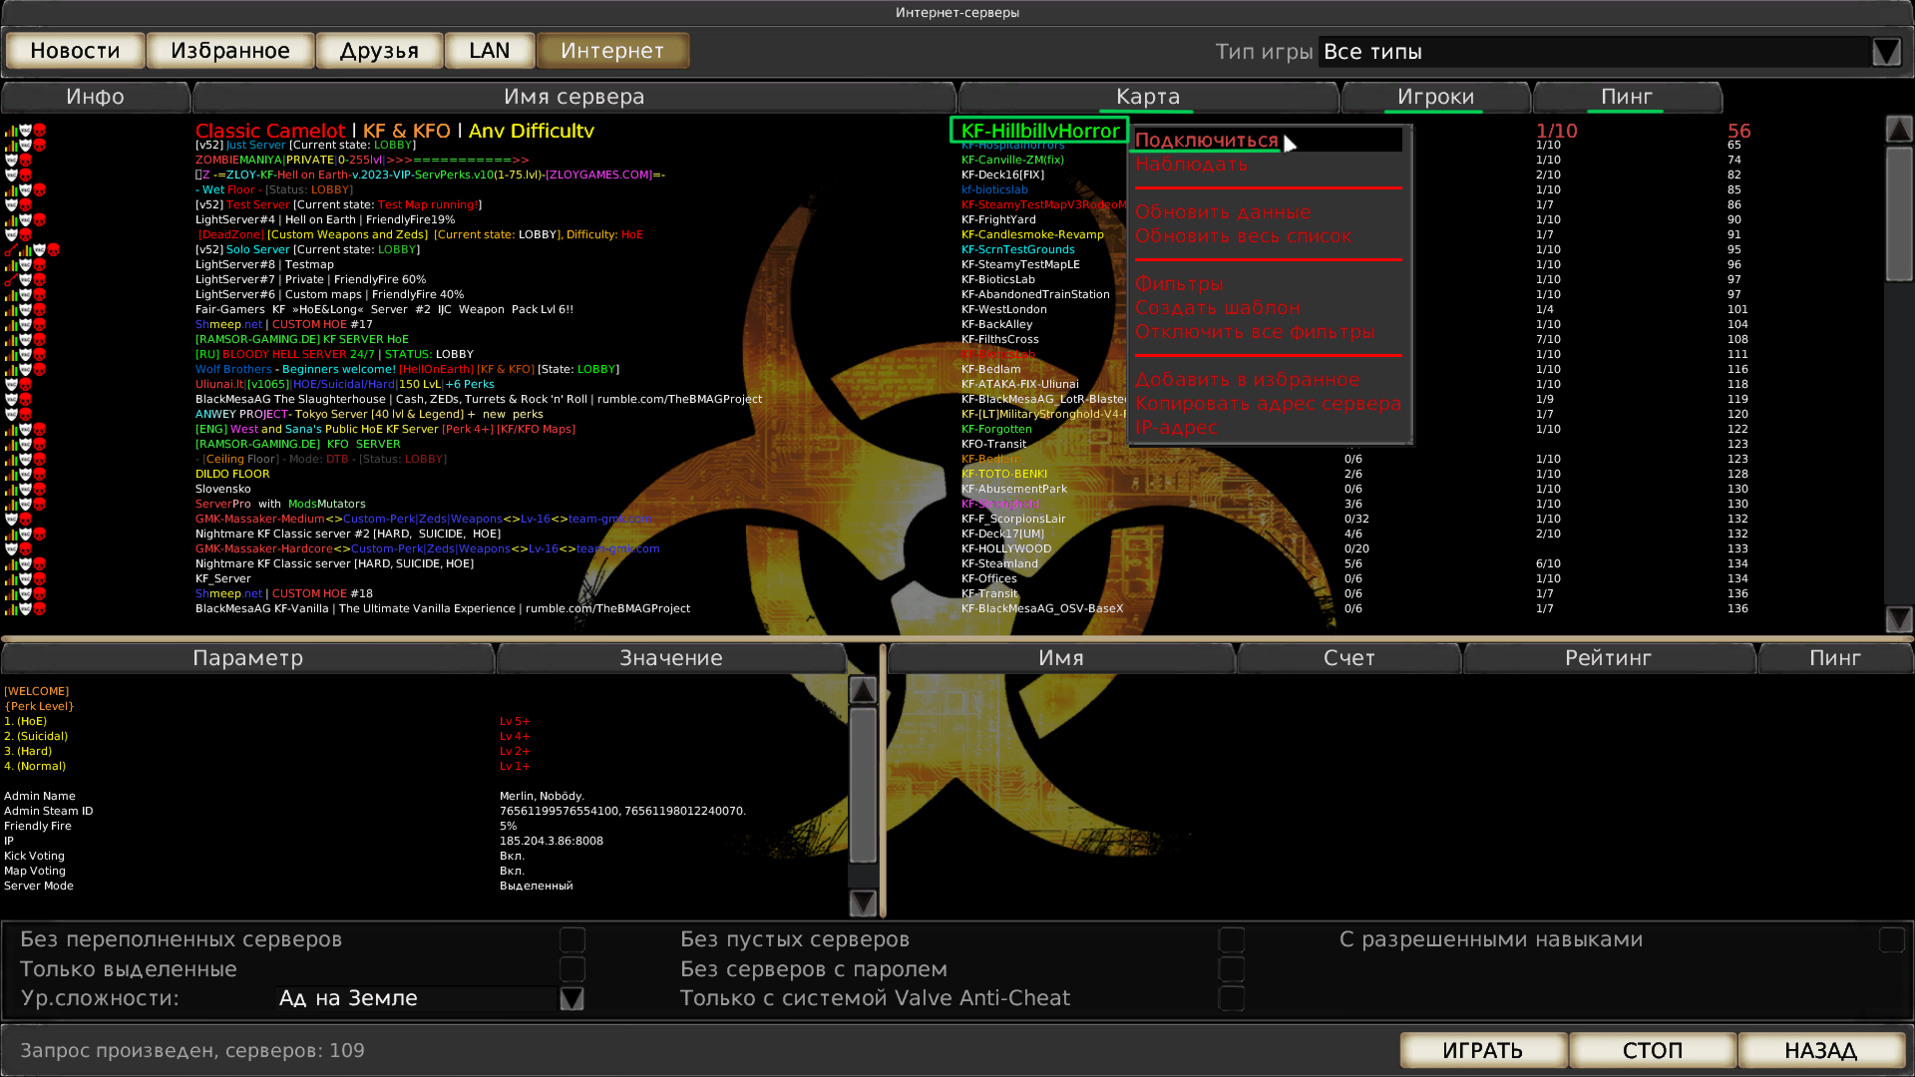Click the skull icon in the Uliunai.lt row
1915x1077 pixels.
(26, 385)
